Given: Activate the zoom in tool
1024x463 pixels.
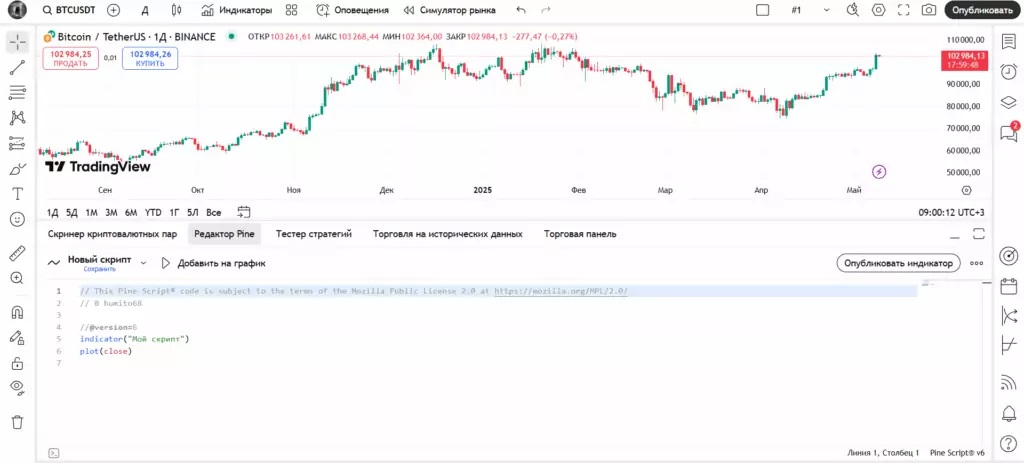Looking at the screenshot, I should [18, 278].
